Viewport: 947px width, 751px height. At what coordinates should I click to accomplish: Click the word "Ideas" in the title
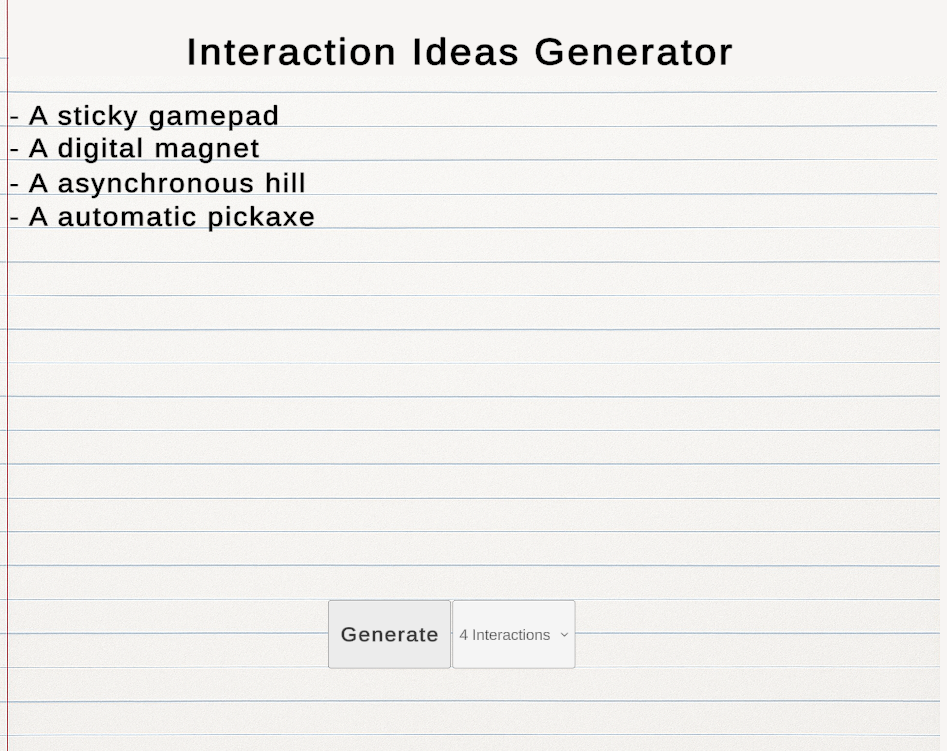tap(465, 53)
